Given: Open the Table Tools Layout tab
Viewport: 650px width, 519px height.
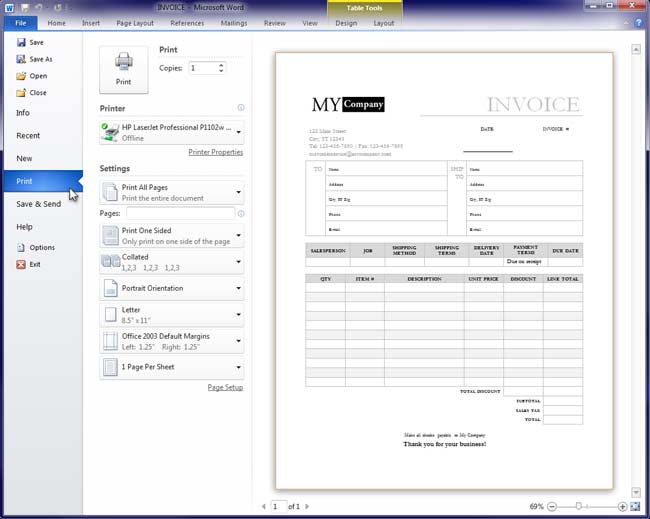Looking at the screenshot, I should [x=384, y=23].
